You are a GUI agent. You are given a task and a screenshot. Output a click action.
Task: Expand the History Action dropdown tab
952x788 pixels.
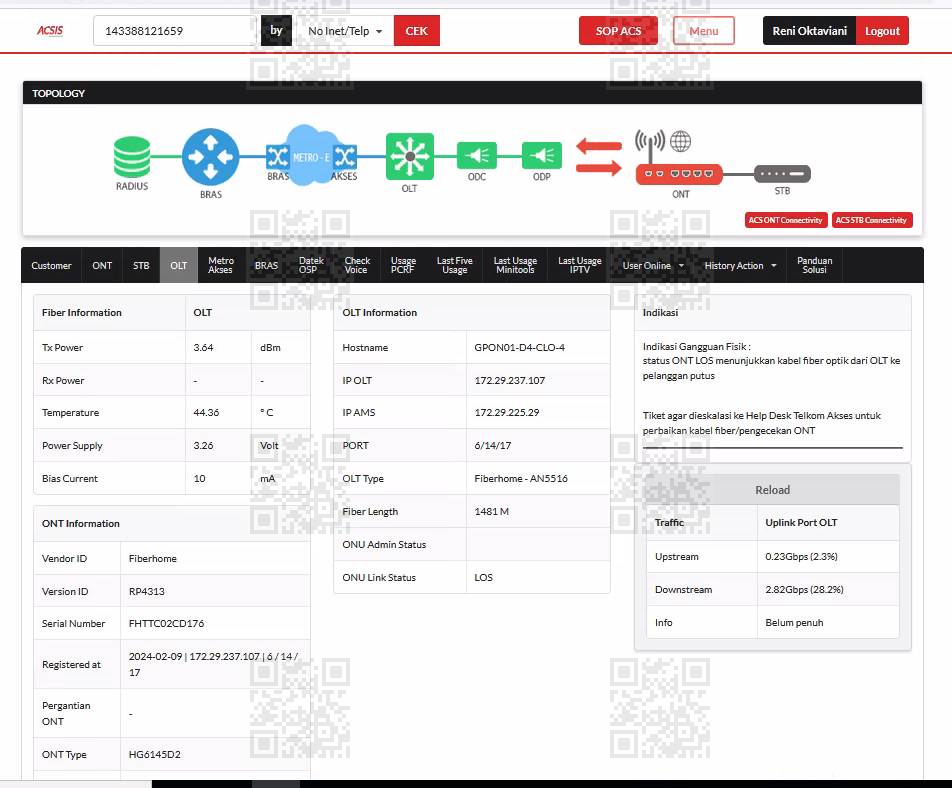click(x=740, y=265)
